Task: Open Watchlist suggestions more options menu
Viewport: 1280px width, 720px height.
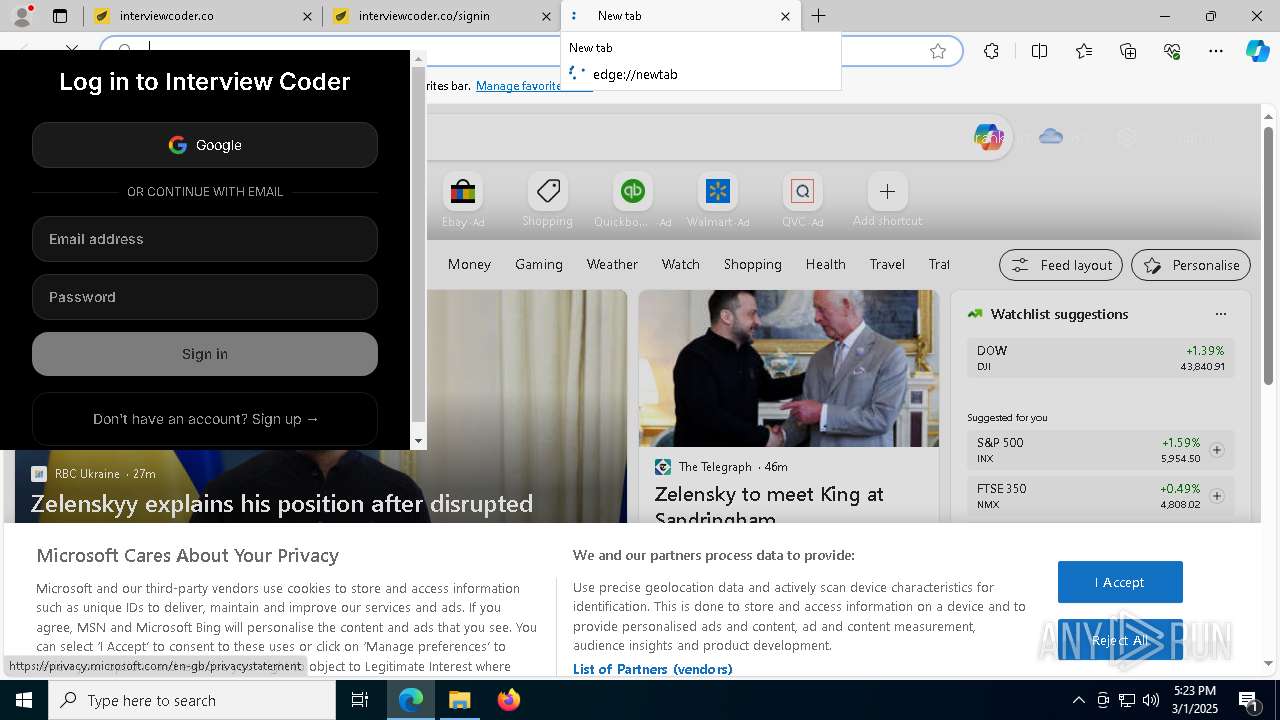Action: (x=1220, y=314)
